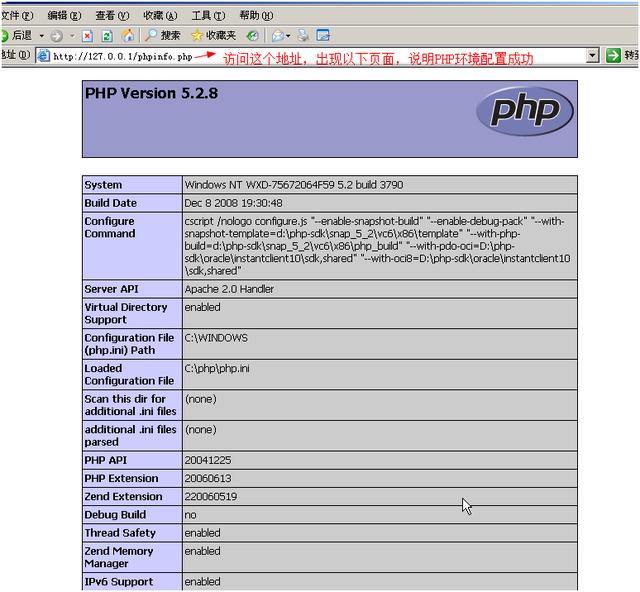Click the PHP API label
640x592 pixels.
pyautogui.click(x=106, y=460)
